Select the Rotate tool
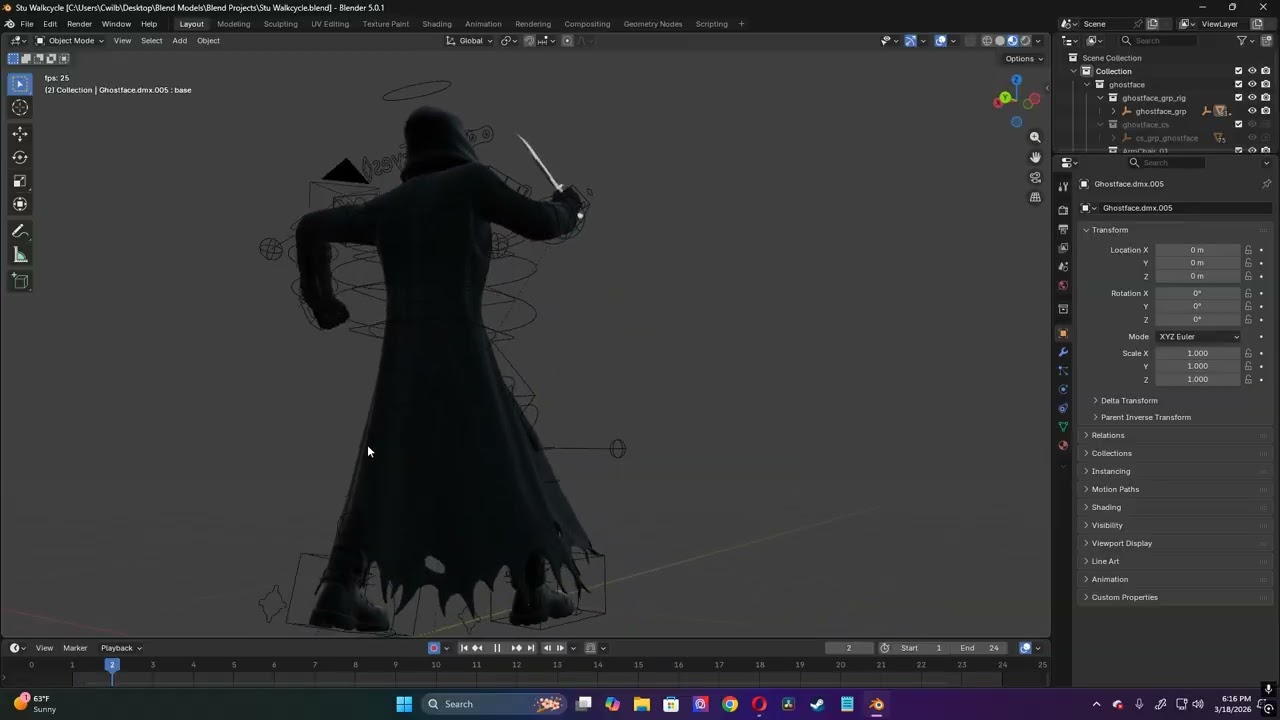1280x720 pixels. (x=20, y=157)
